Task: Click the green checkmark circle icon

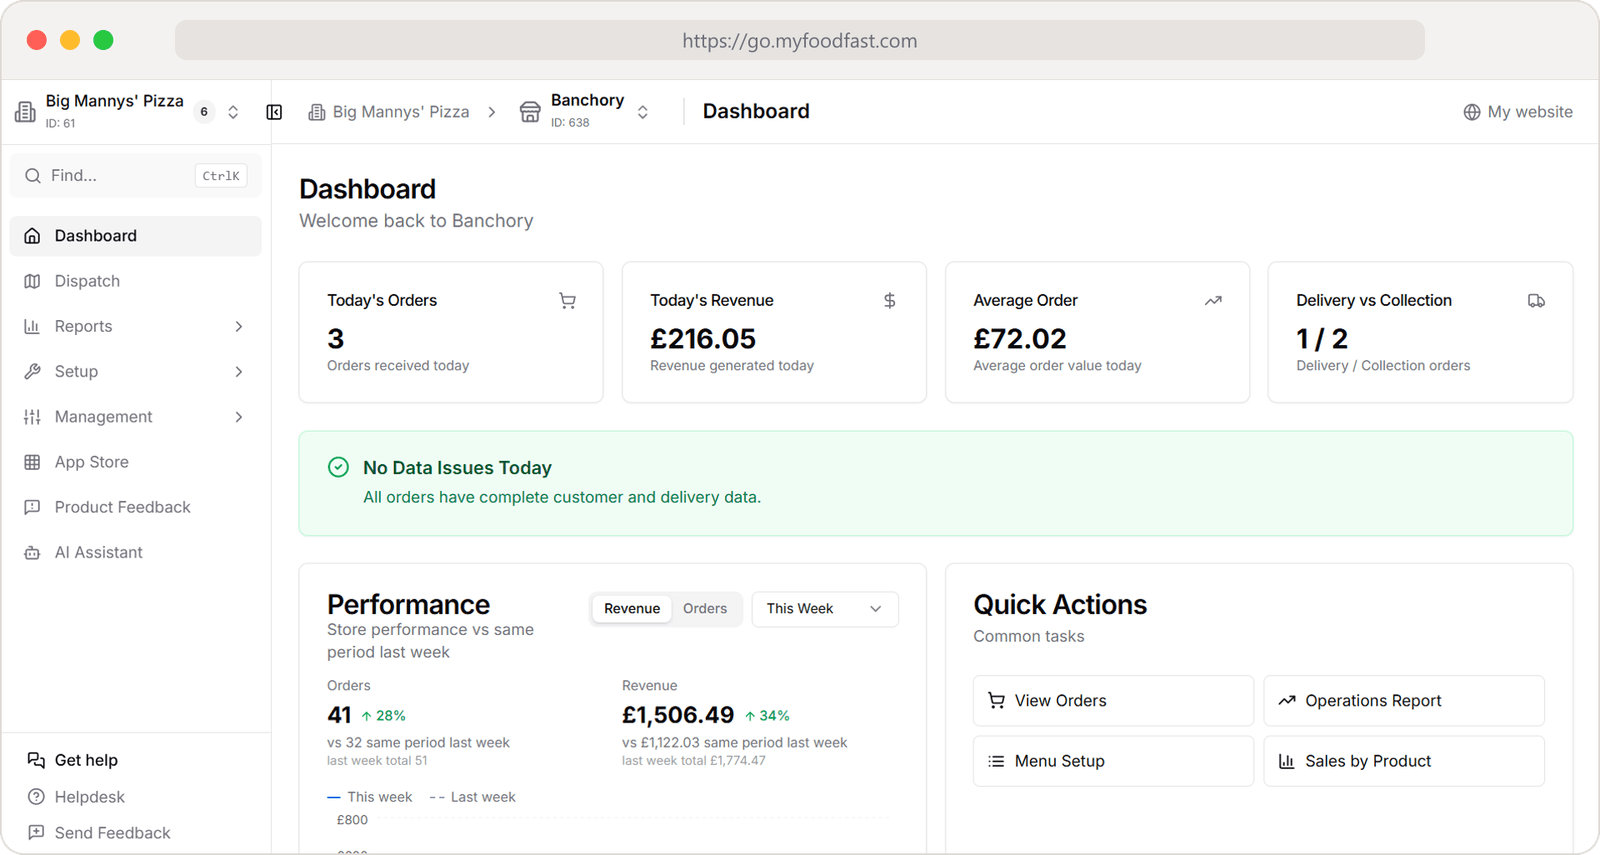Action: 339,467
